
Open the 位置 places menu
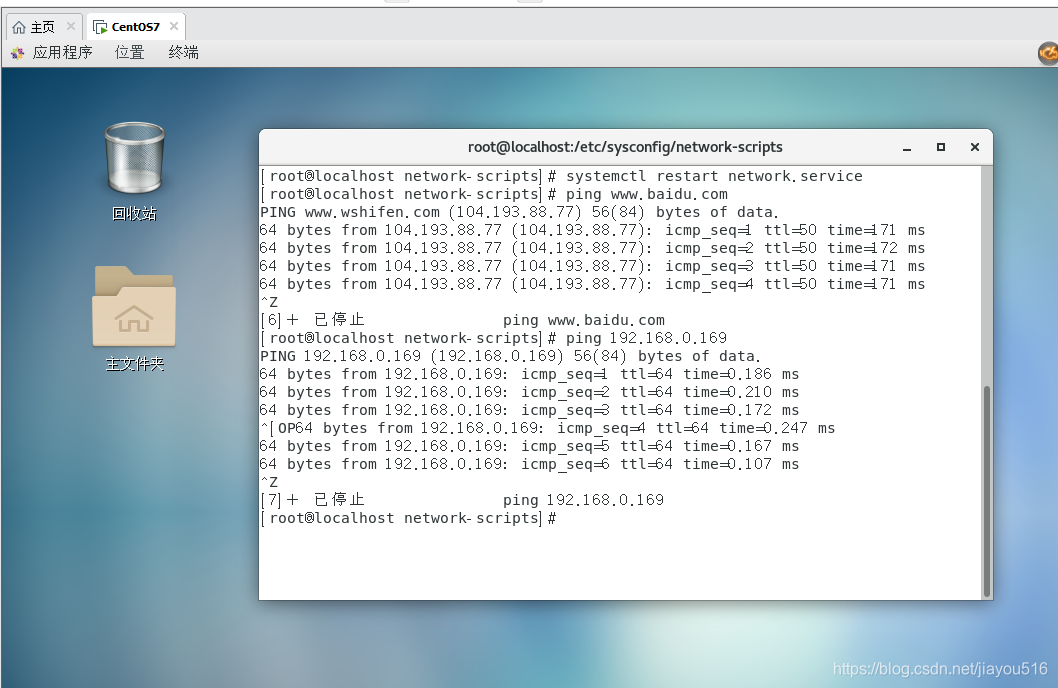pyautogui.click(x=130, y=53)
